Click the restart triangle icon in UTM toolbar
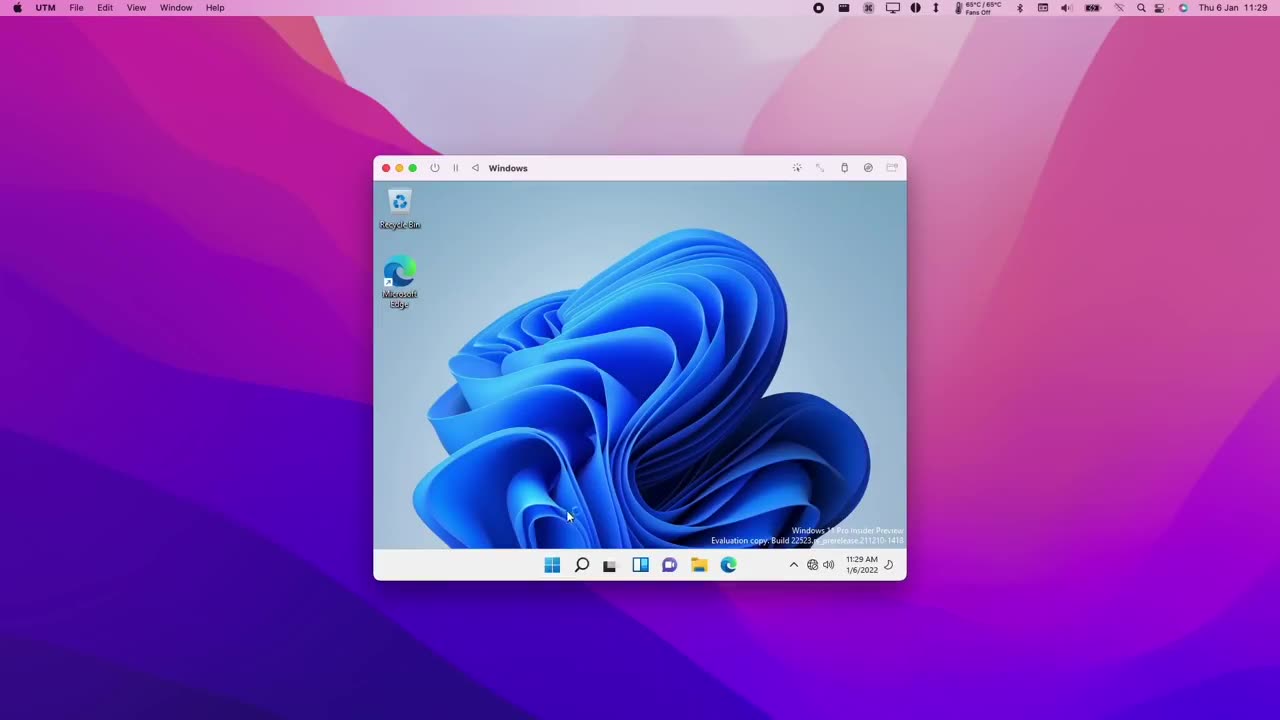This screenshot has width=1280, height=720. (x=475, y=168)
